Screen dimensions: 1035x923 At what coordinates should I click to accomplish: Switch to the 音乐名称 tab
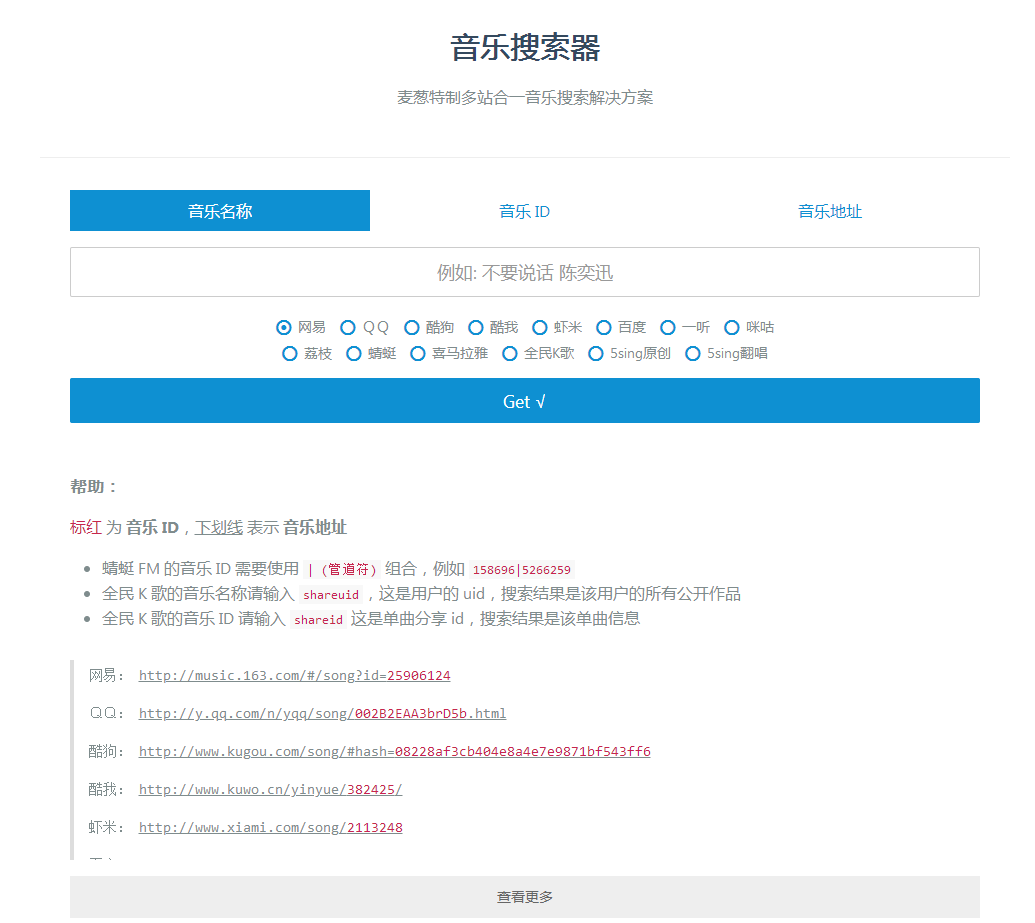(x=220, y=211)
